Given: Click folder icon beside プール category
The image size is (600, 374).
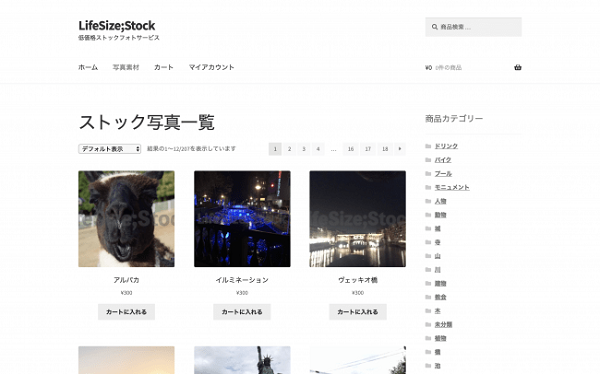Looking at the screenshot, I should tap(428, 174).
